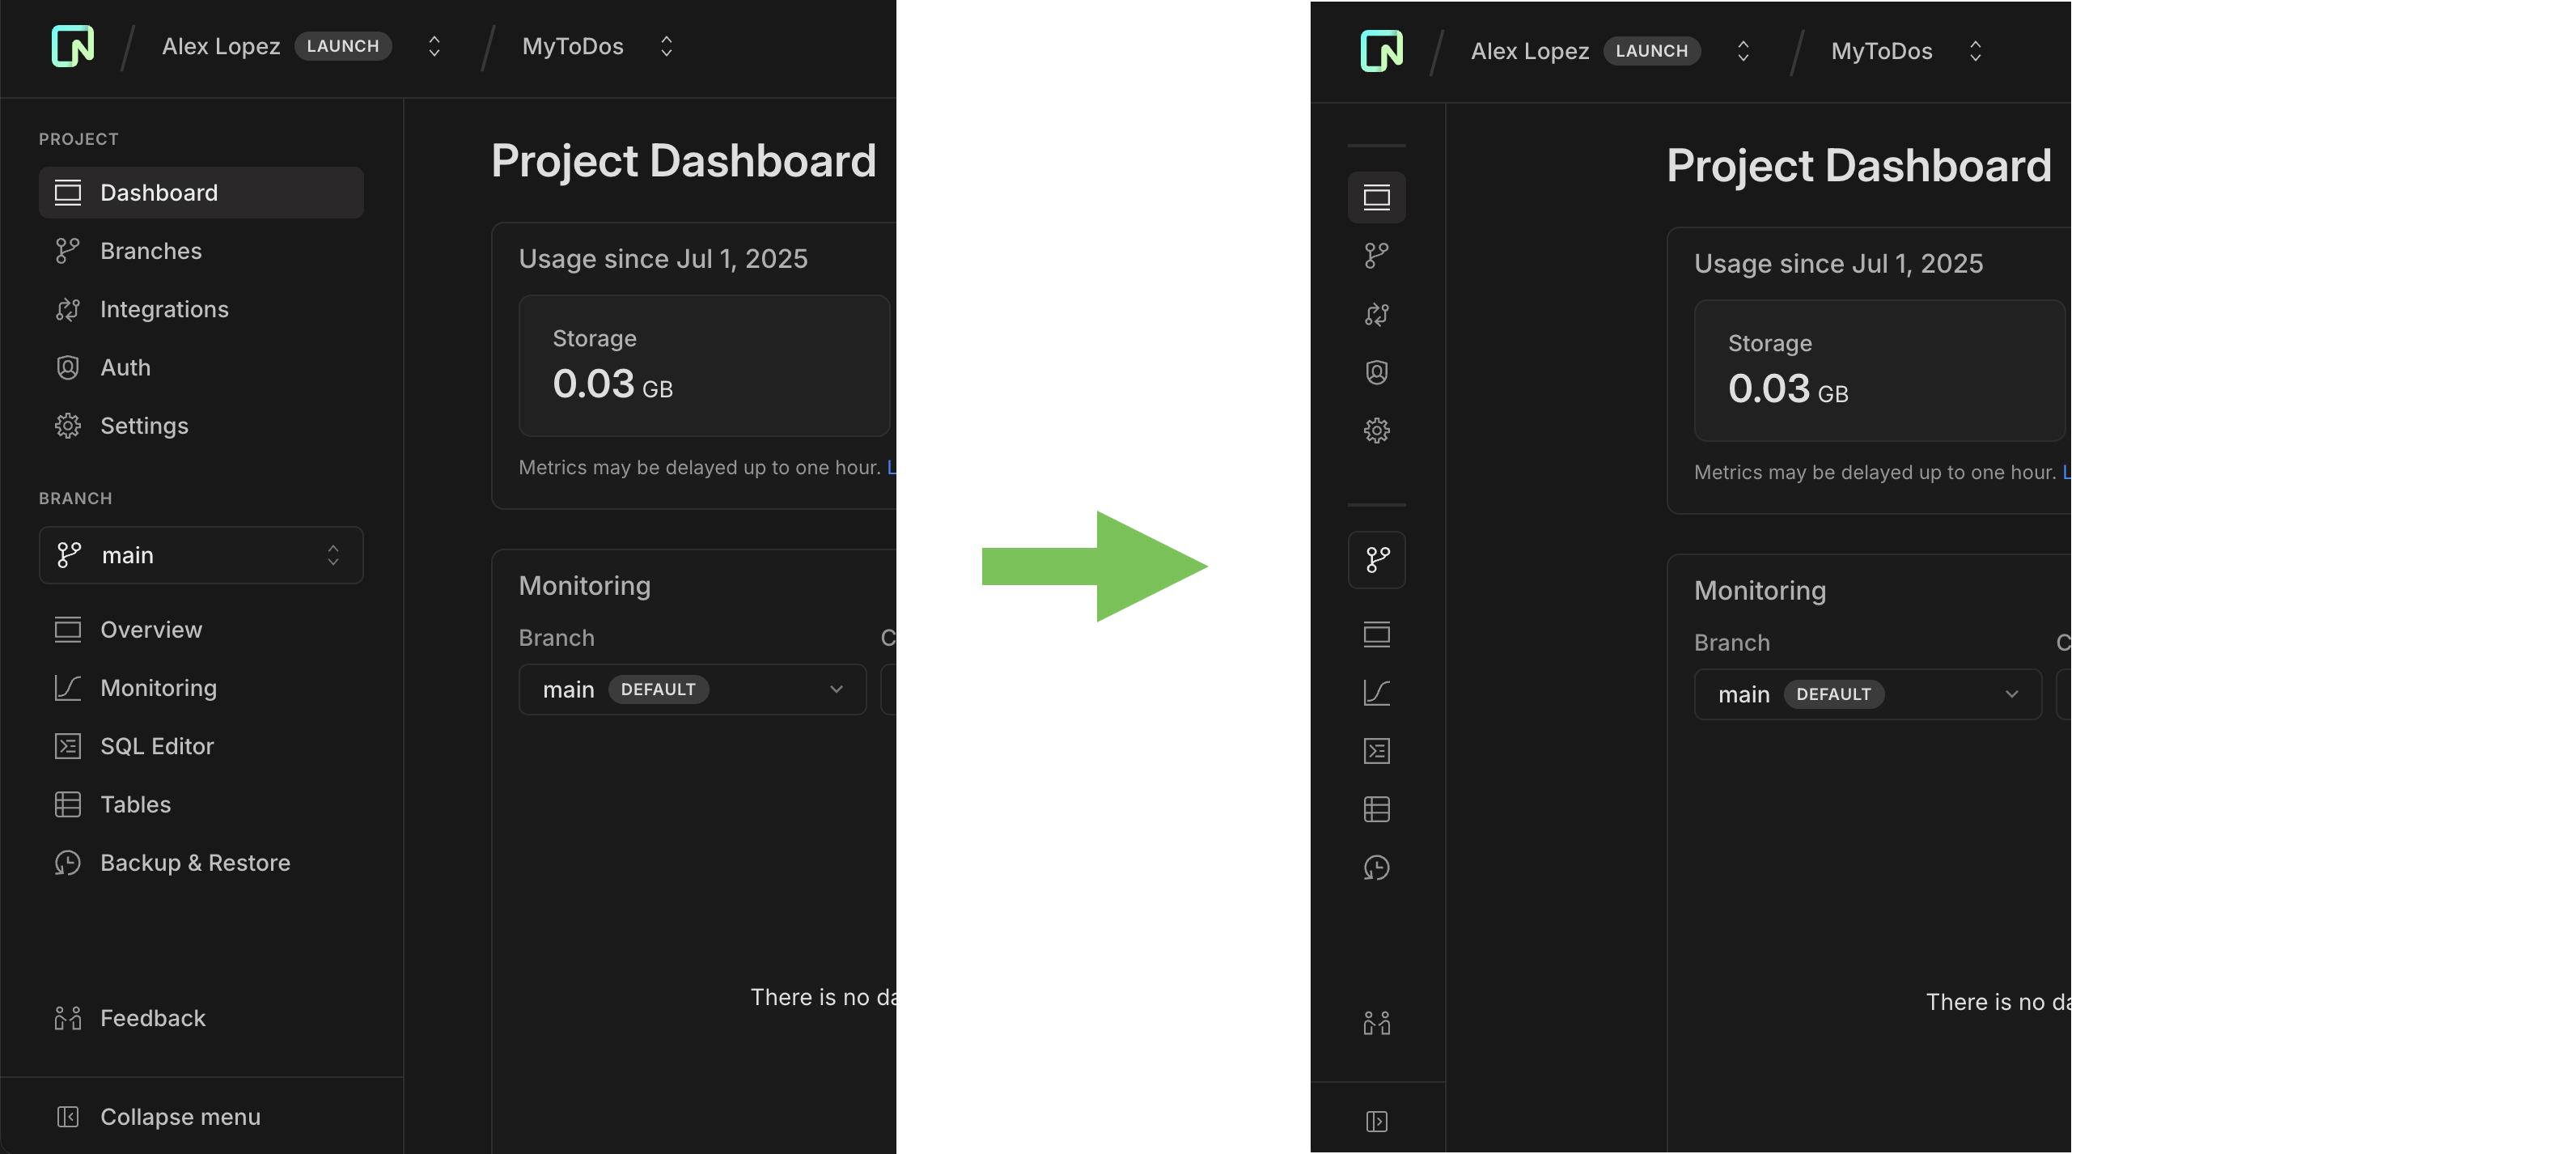Expand main DEFAULT branch dropdown in left view
This screenshot has height=1154, width=2576.
pos(692,690)
